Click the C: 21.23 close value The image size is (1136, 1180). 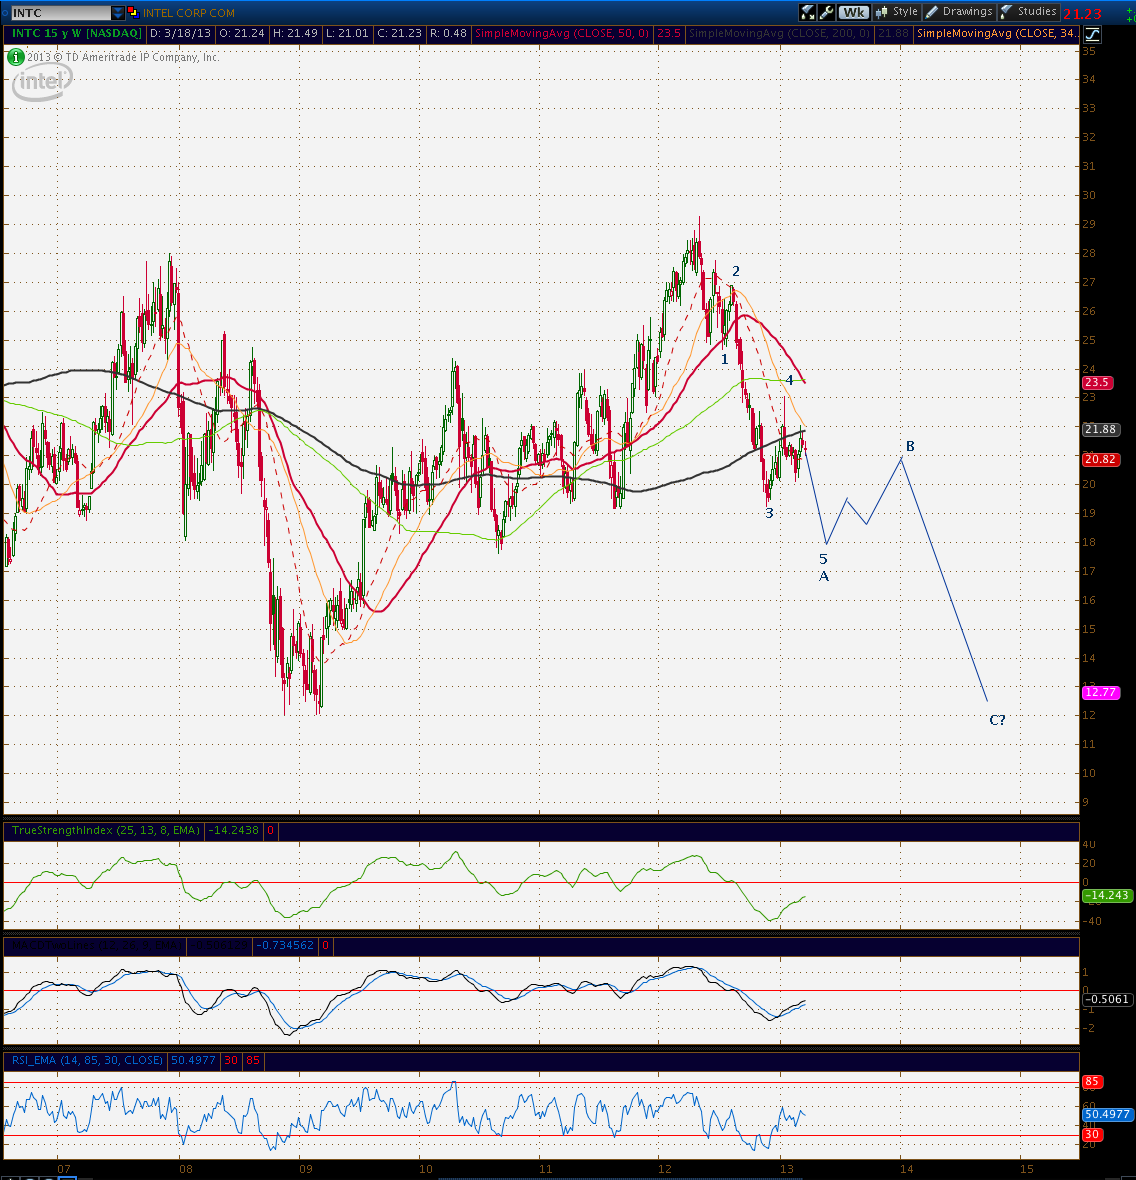399,33
